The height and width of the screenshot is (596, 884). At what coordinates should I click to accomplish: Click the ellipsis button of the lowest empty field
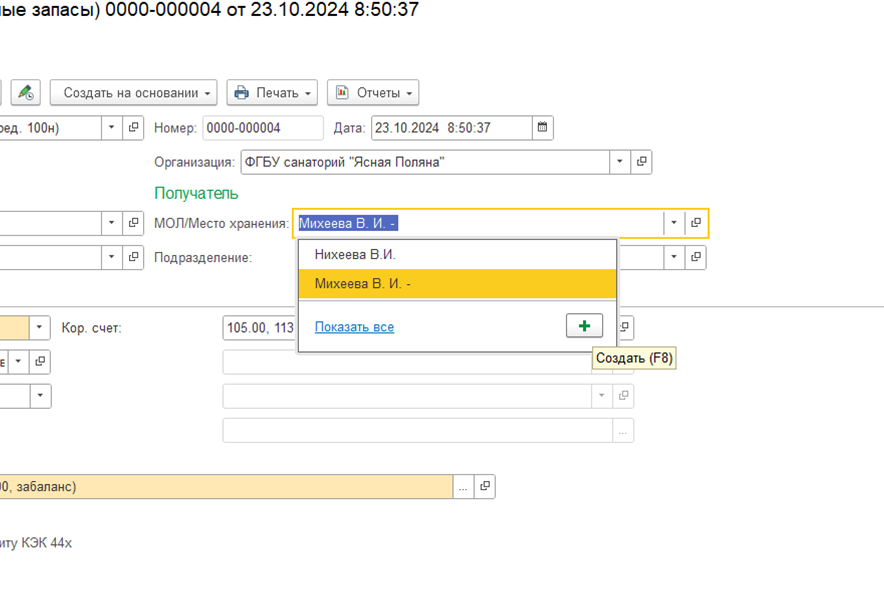(x=623, y=431)
